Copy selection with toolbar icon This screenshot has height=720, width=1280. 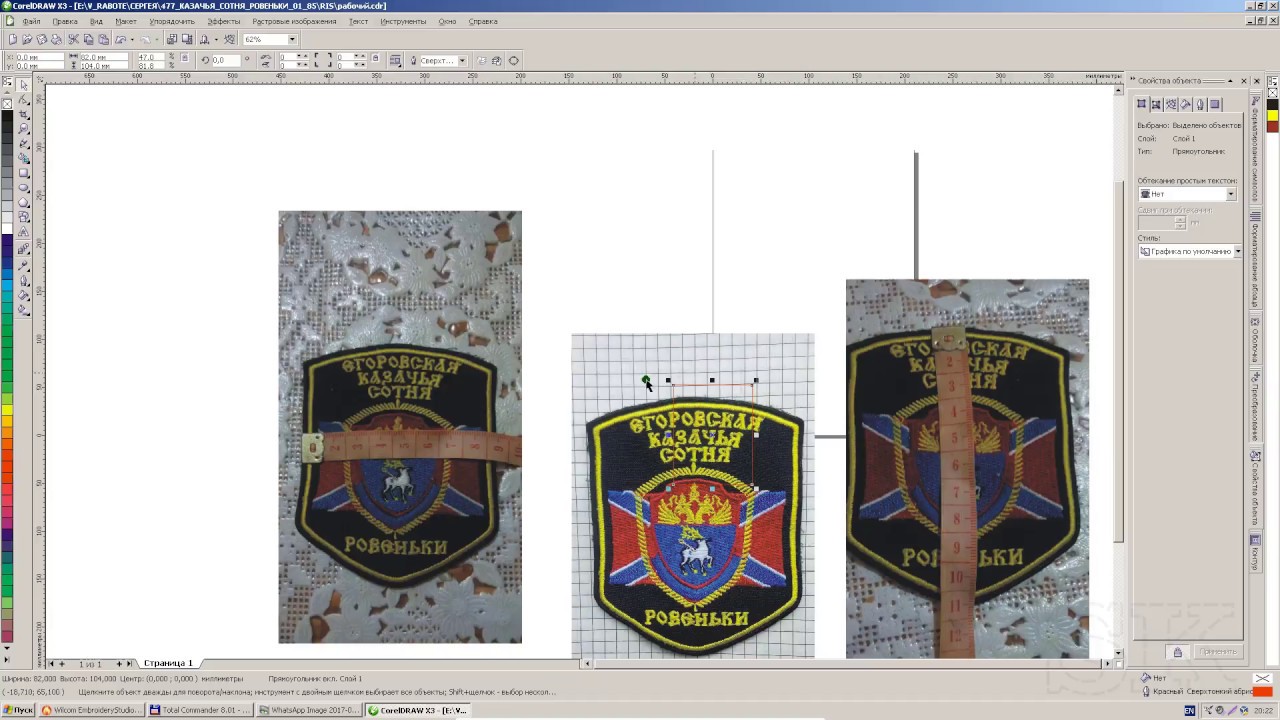(88, 39)
